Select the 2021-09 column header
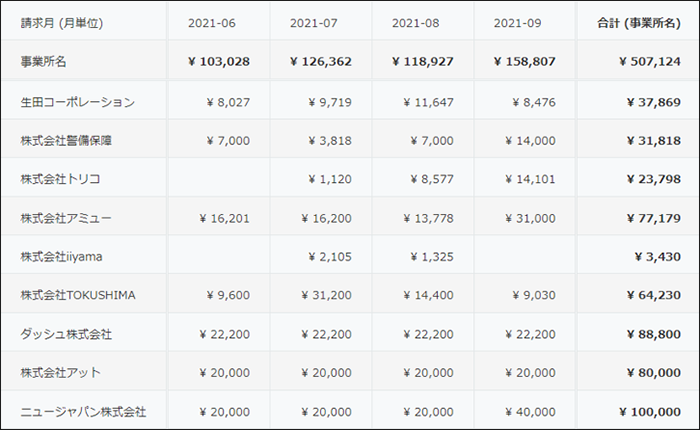 pos(524,23)
